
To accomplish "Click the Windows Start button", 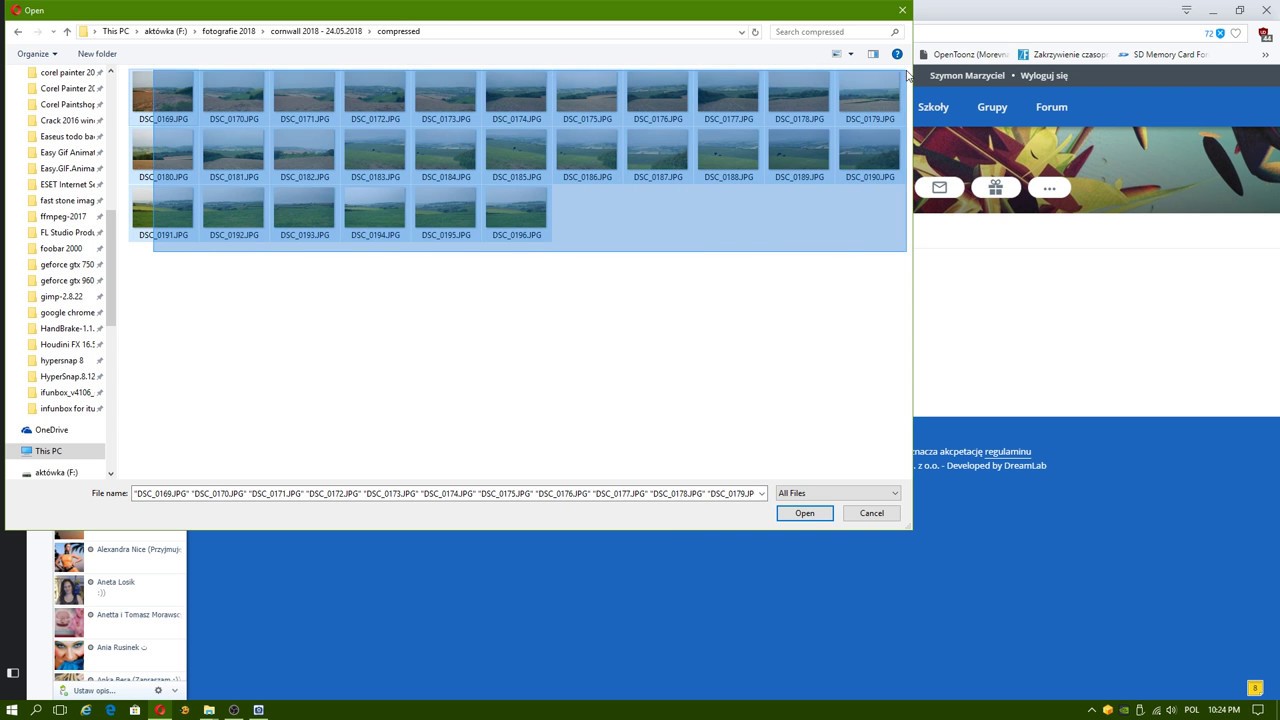I will pos(12,710).
